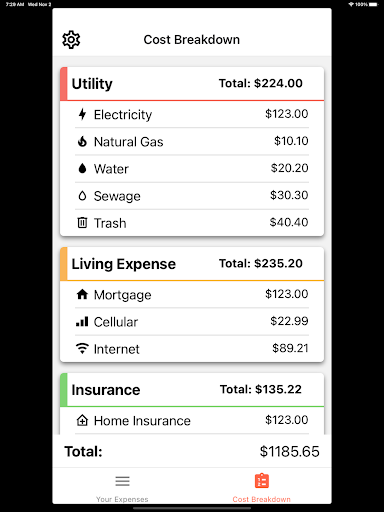The width and height of the screenshot is (384, 512).
Task: Open the Internet $89.21 expense row
Action: tap(192, 349)
